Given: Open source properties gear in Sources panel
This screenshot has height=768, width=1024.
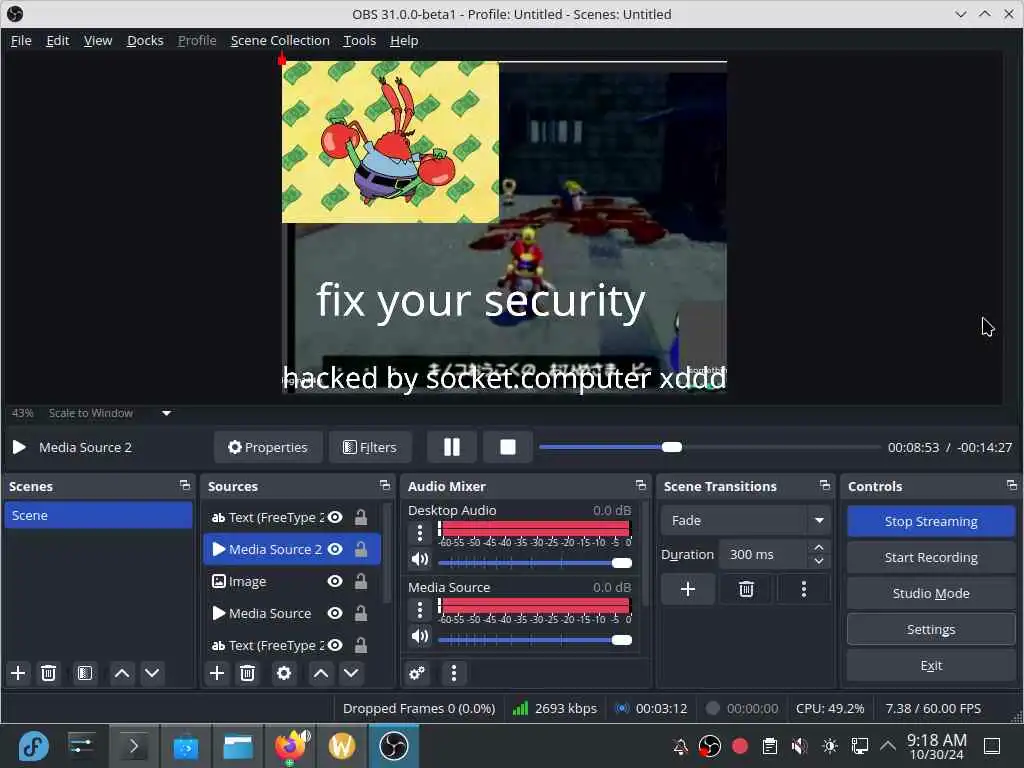Looking at the screenshot, I should pos(283,673).
